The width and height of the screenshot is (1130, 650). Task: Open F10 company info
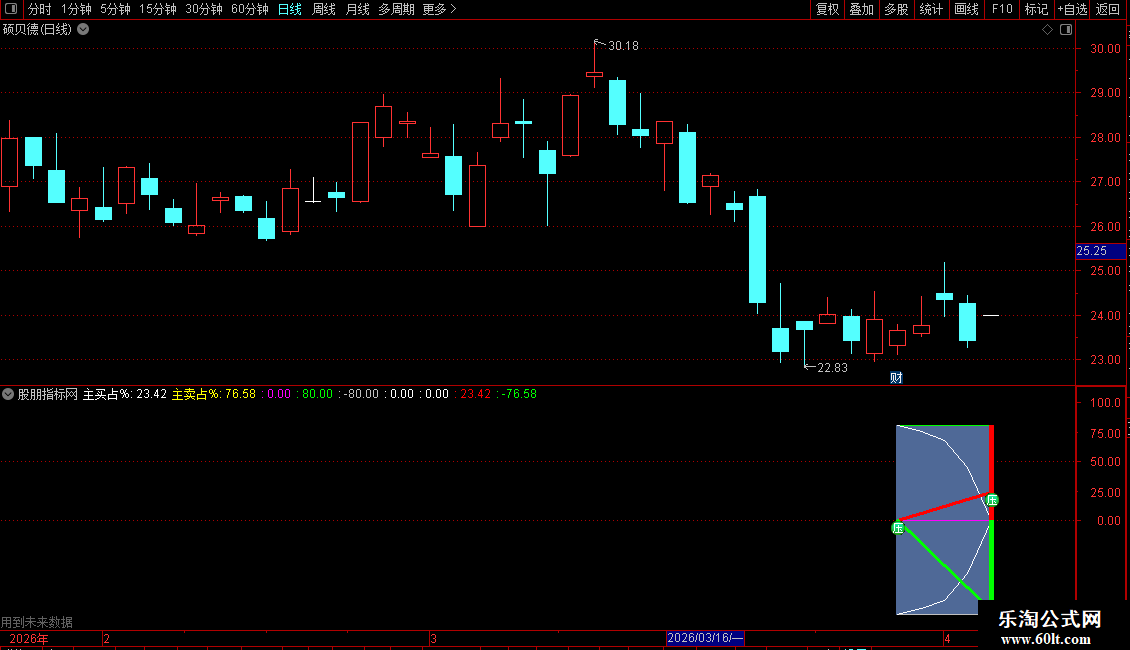click(x=1002, y=9)
